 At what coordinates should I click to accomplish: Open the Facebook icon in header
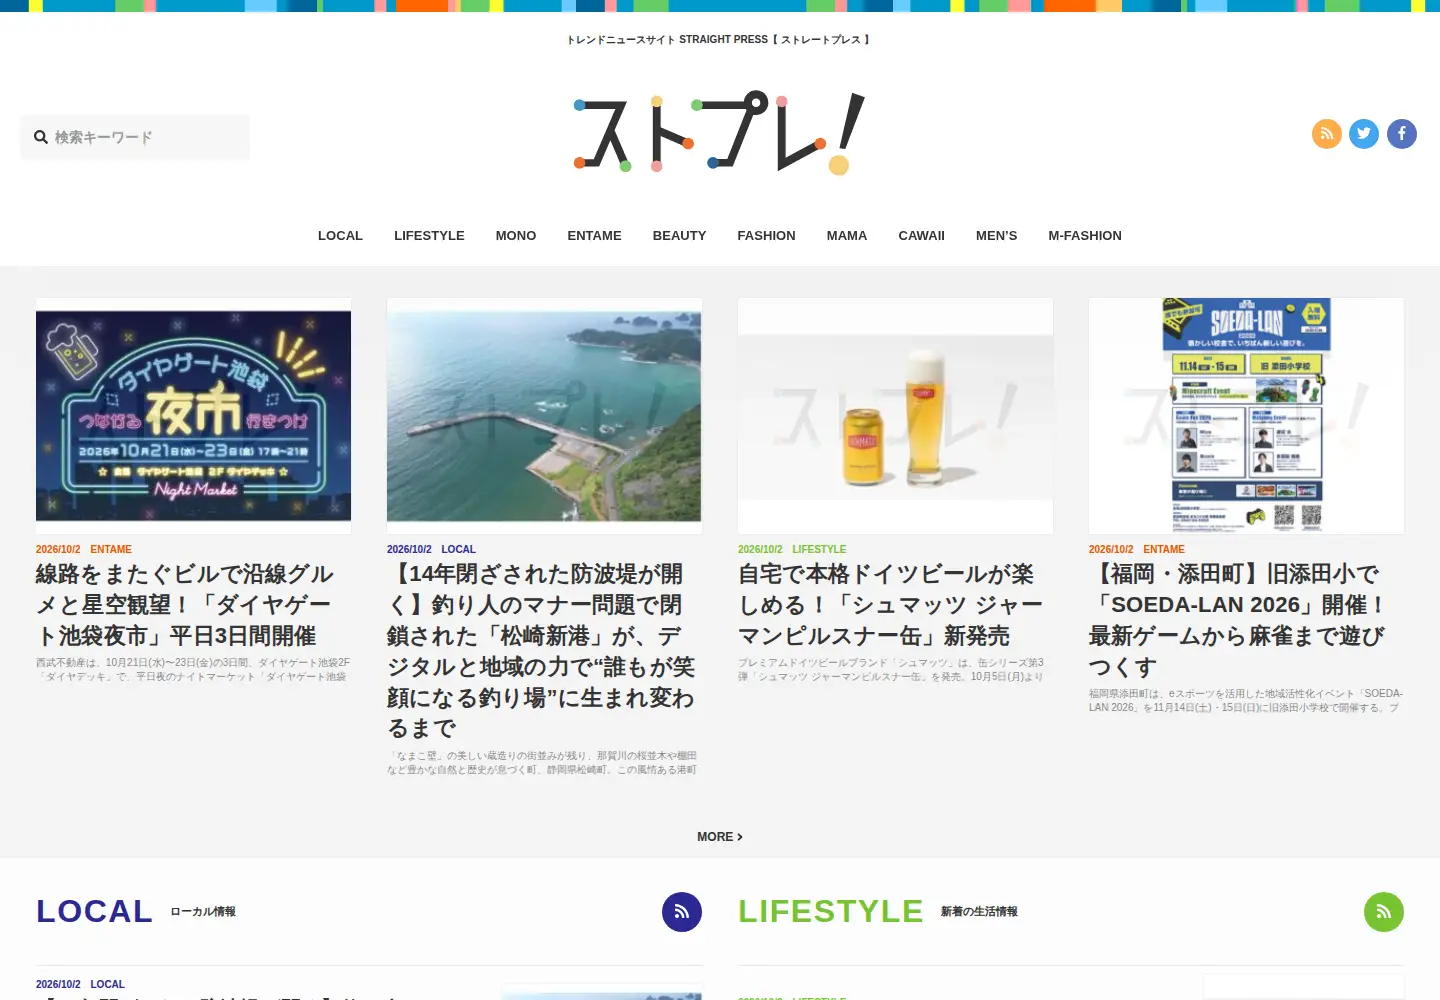[x=1402, y=134]
